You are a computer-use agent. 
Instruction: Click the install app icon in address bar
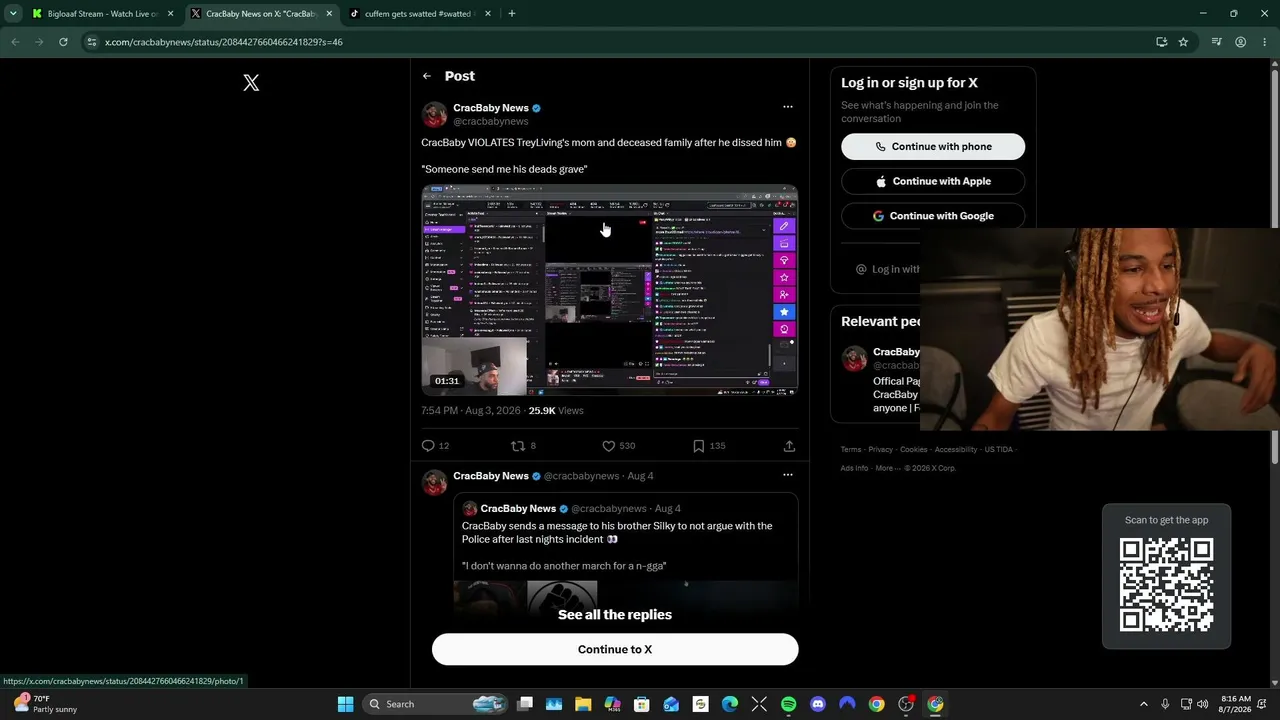click(x=1161, y=42)
